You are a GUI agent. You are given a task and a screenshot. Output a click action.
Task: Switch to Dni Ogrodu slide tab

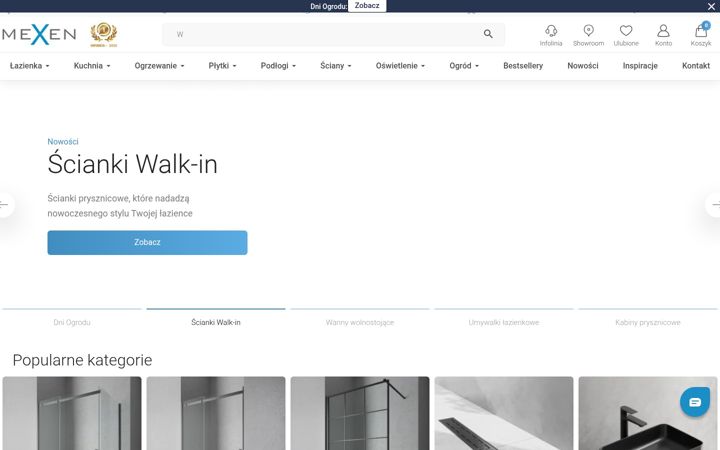(x=72, y=320)
